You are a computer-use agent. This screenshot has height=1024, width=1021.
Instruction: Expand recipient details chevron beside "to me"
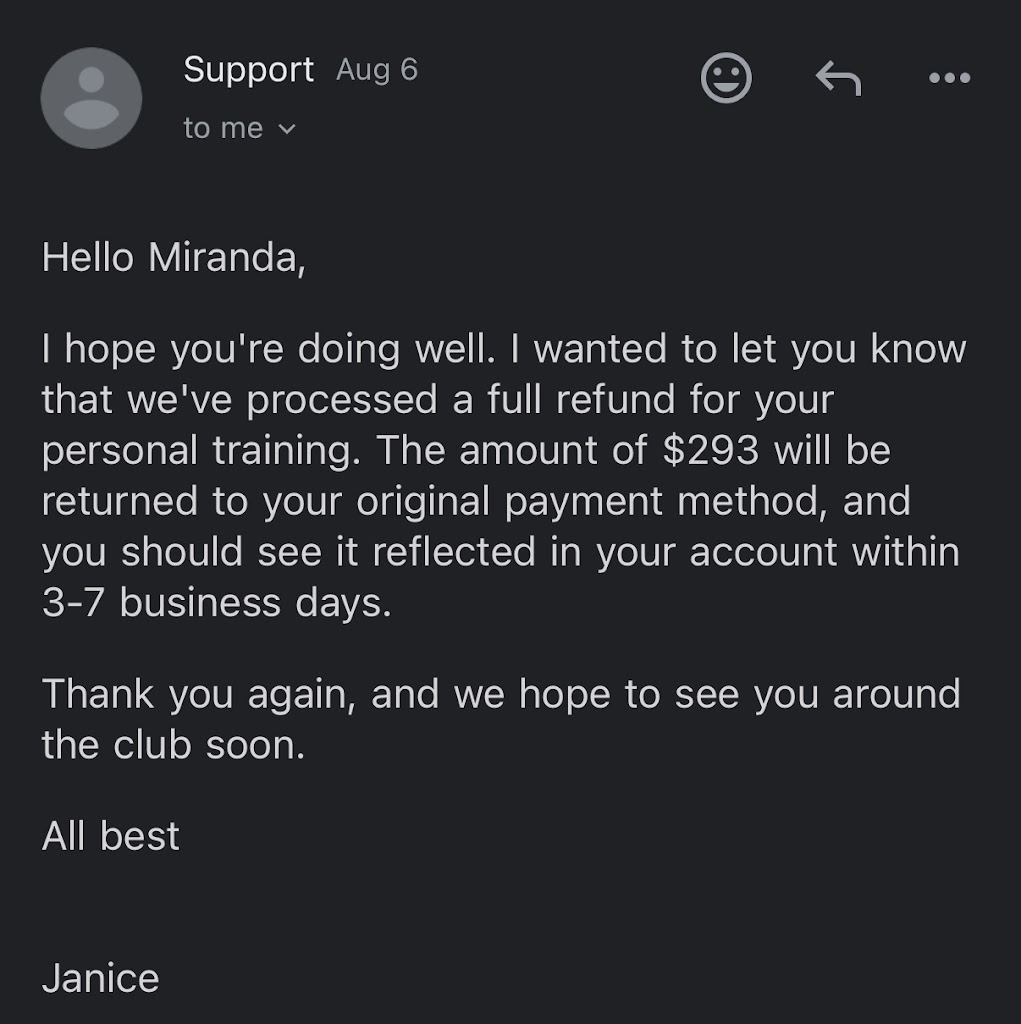(x=287, y=129)
